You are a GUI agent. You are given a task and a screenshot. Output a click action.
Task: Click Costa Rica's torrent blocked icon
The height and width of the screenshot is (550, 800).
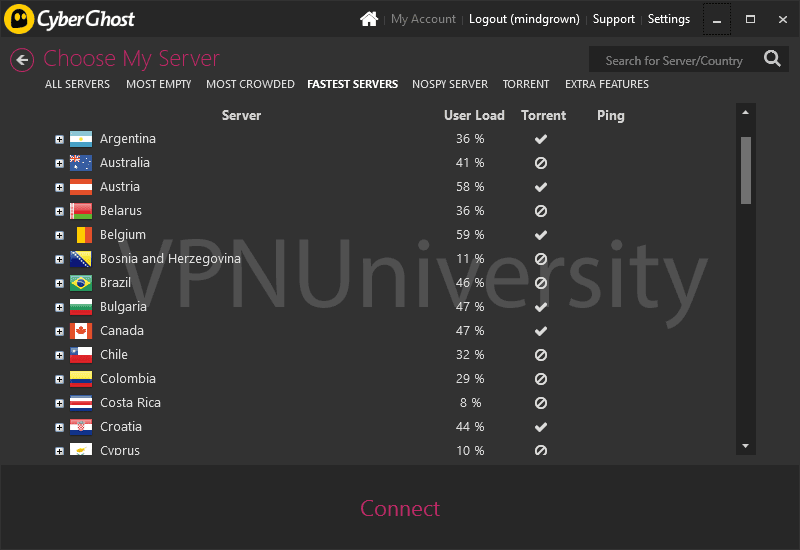click(x=541, y=403)
